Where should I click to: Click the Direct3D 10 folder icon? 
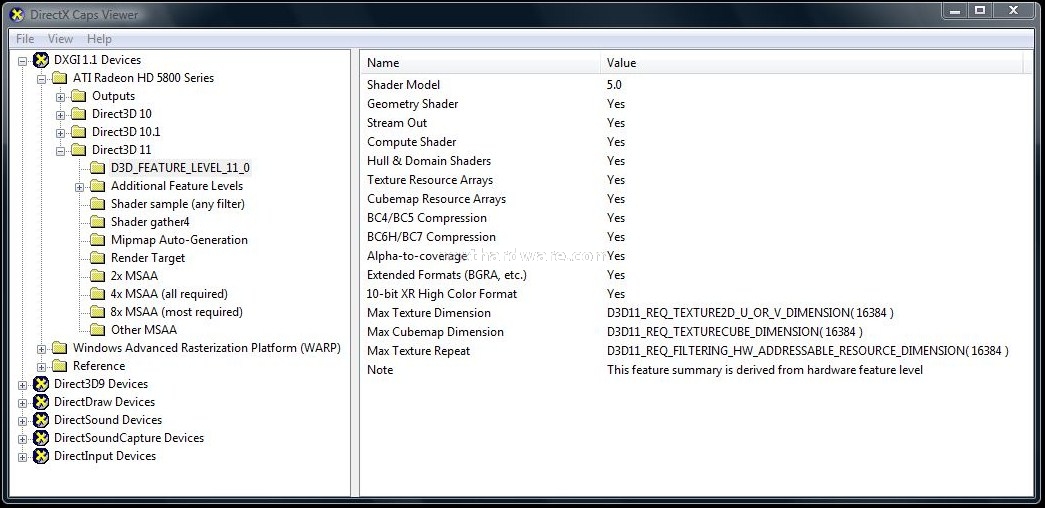click(79, 114)
